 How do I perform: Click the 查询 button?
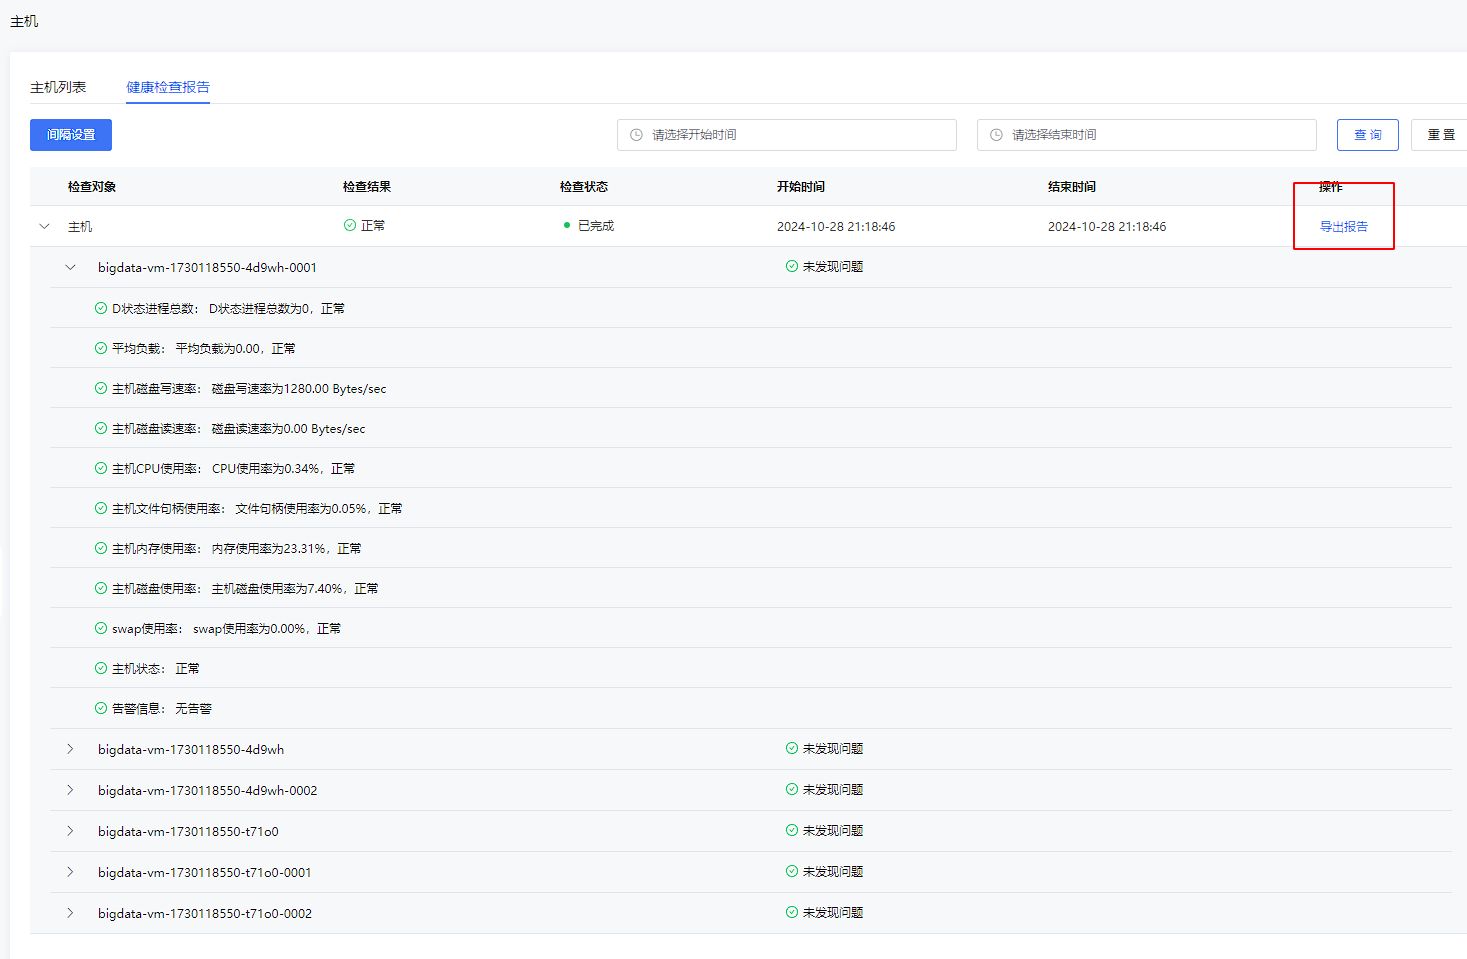pos(1367,135)
